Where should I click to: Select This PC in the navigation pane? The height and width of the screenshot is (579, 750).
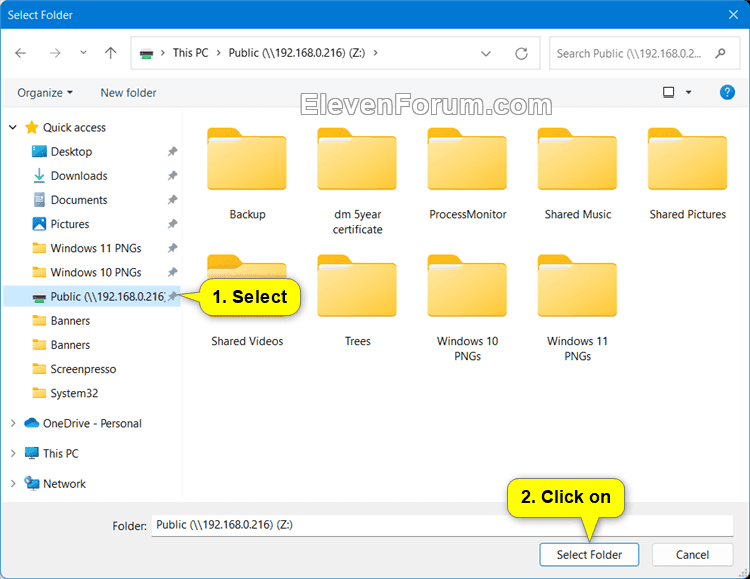tap(60, 454)
